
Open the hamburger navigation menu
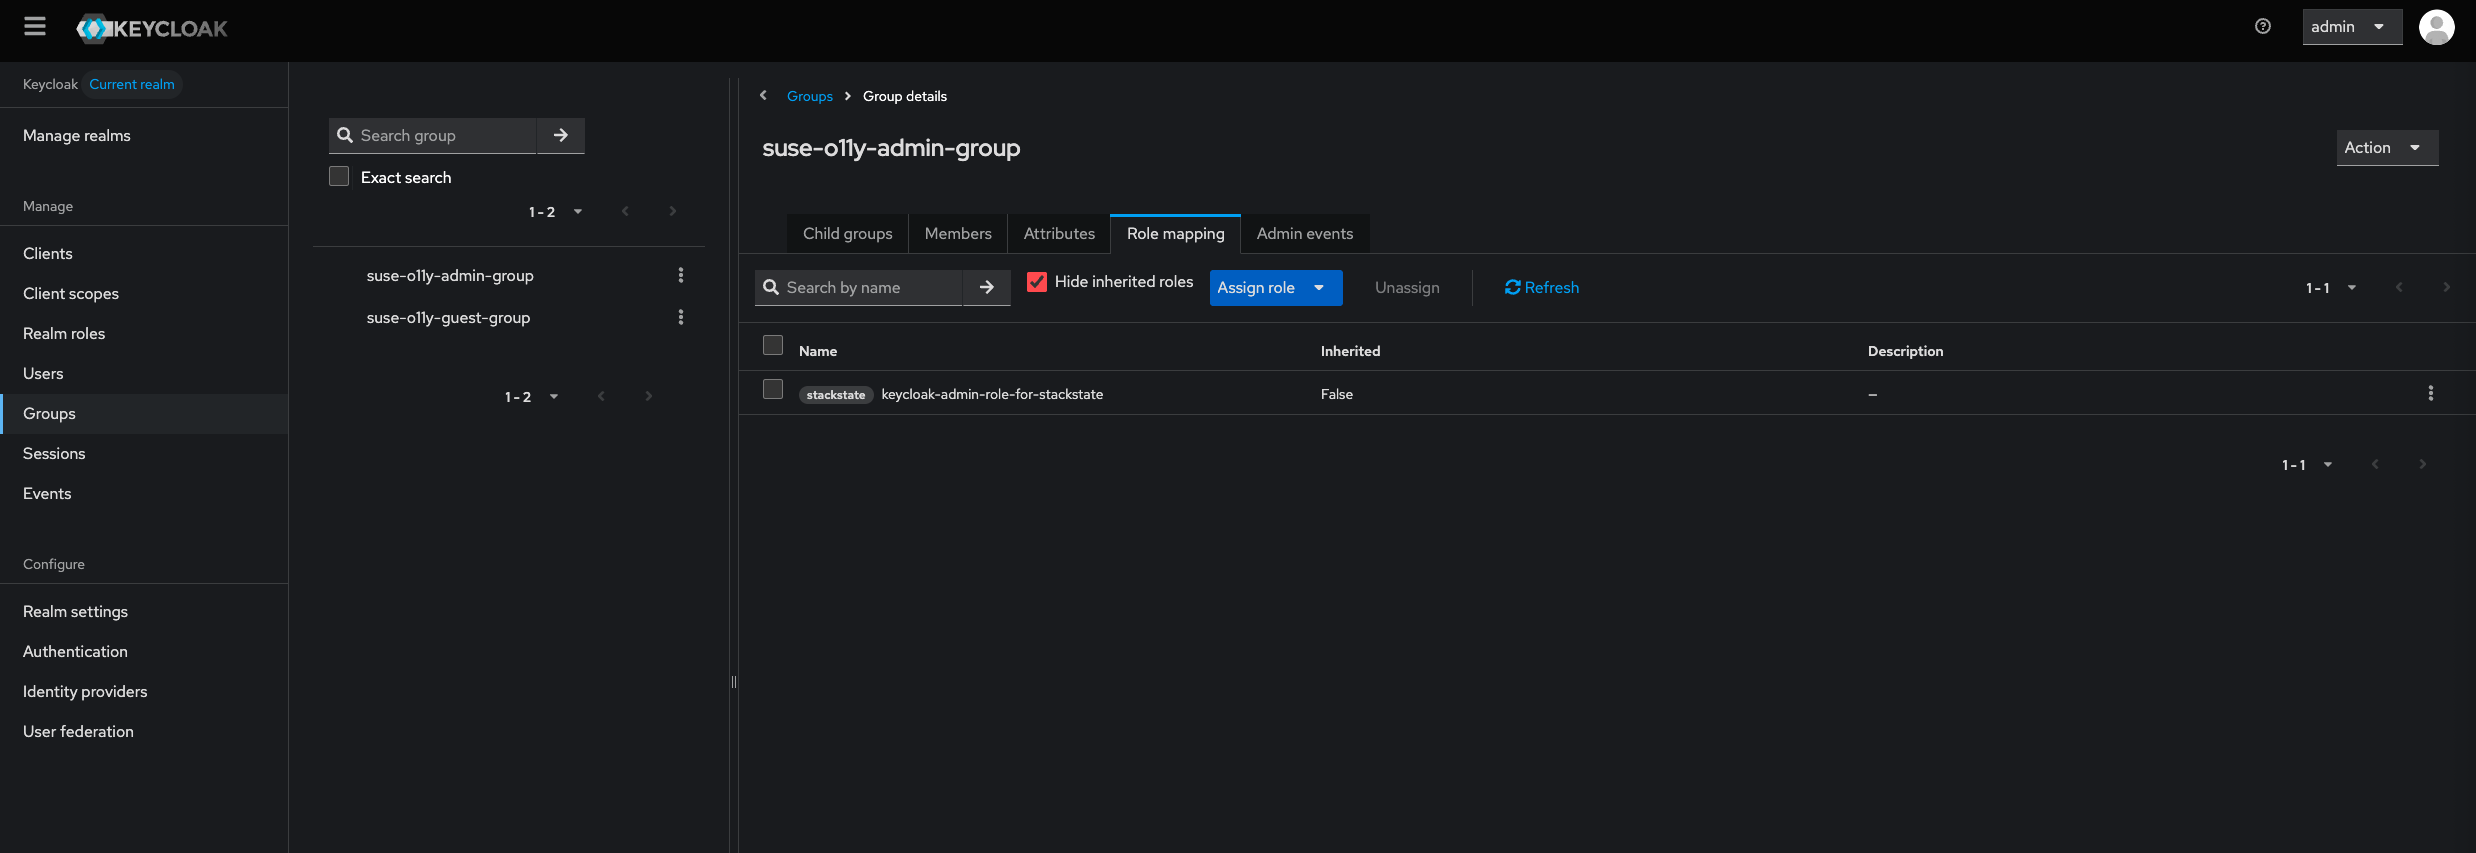point(35,27)
